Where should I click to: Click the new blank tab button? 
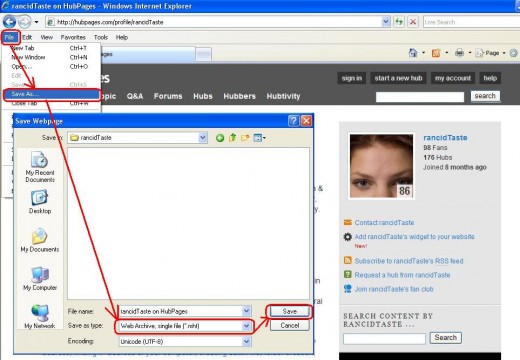(203, 54)
